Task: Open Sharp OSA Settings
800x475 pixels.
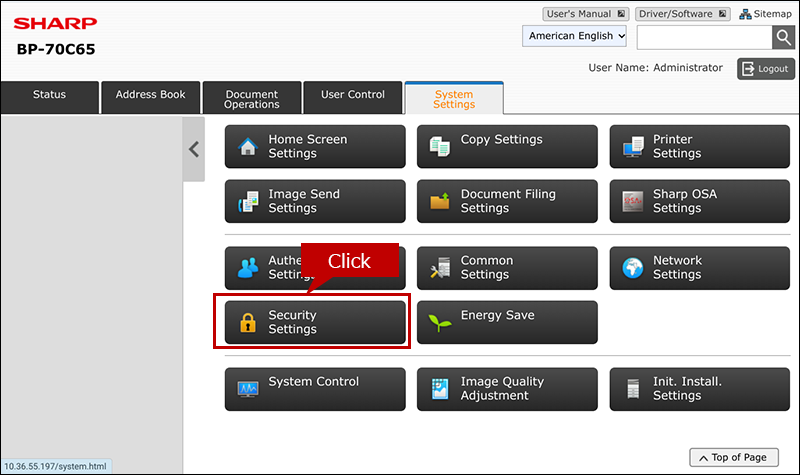Action: [699, 201]
